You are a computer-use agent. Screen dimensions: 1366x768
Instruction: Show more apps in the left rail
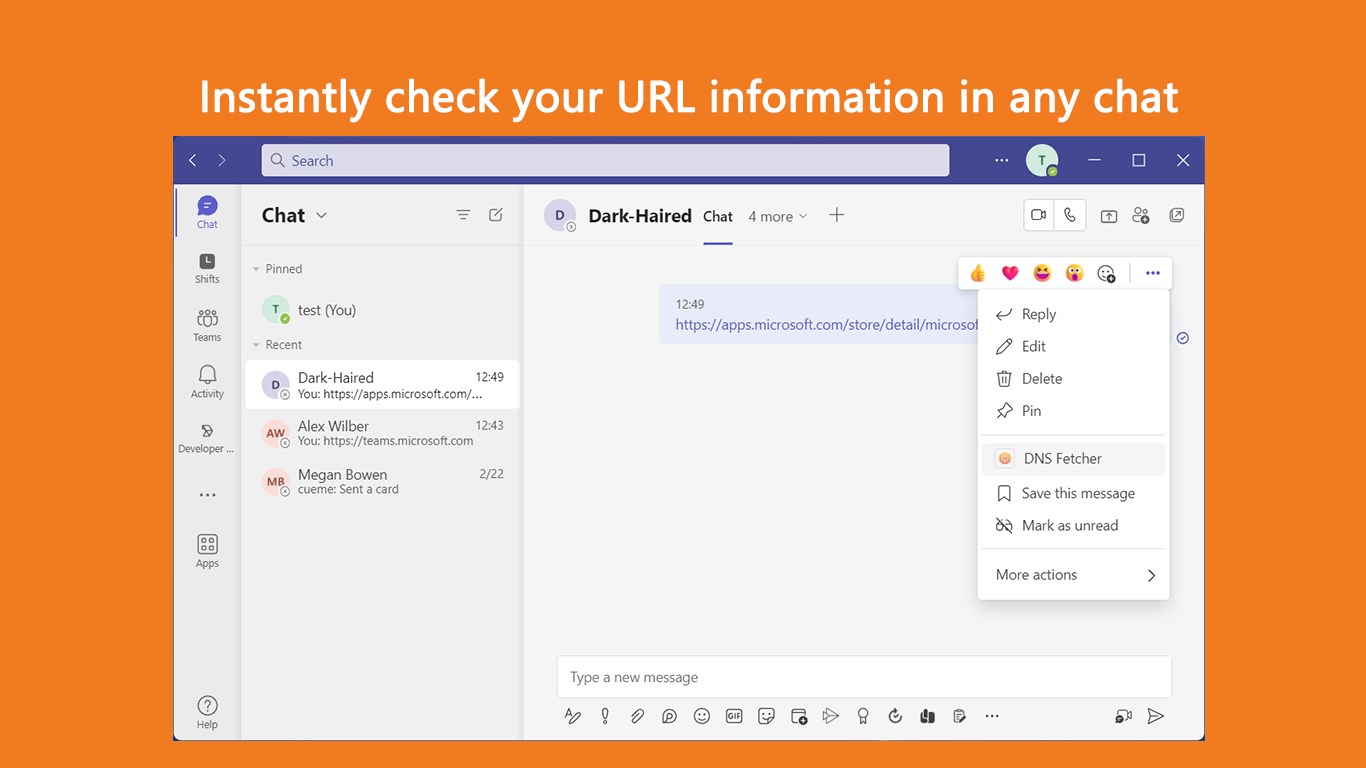point(207,495)
